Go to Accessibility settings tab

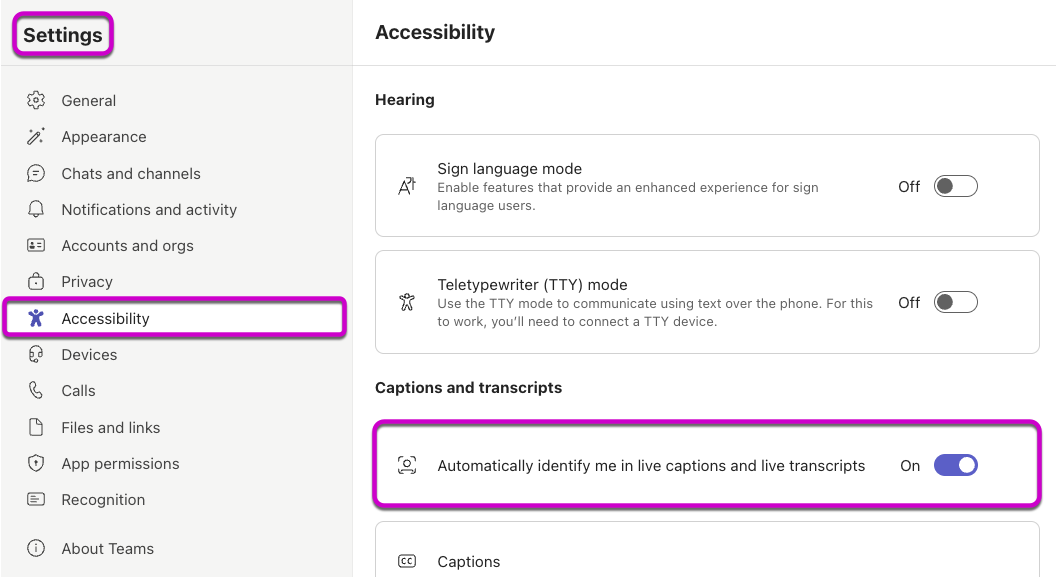[x=105, y=318]
